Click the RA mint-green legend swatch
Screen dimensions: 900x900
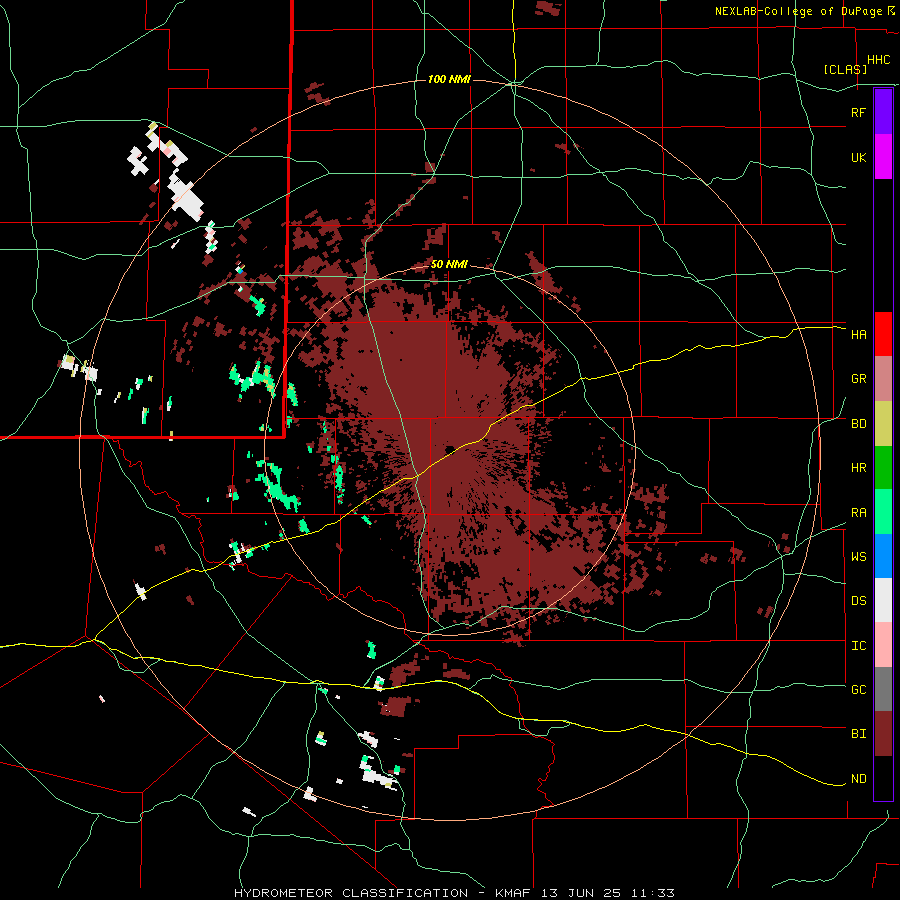pos(883,512)
